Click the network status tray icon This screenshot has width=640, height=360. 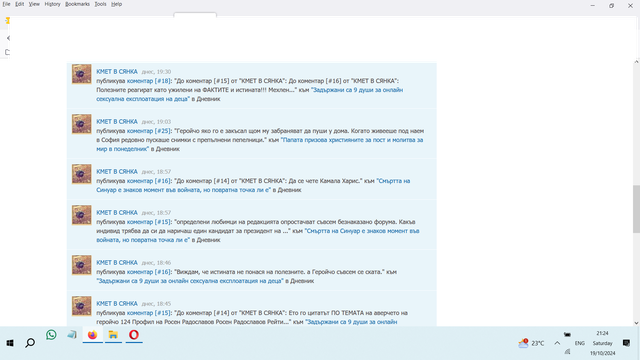point(567,352)
